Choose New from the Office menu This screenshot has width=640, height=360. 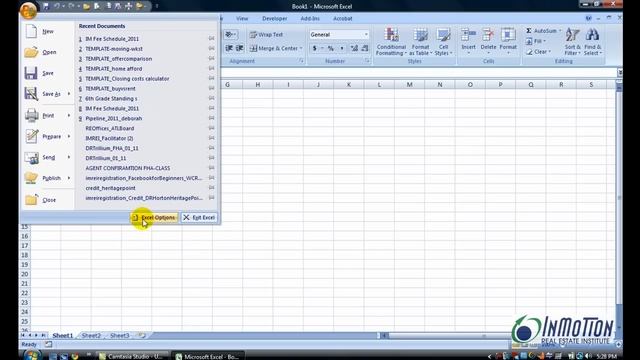click(x=47, y=31)
